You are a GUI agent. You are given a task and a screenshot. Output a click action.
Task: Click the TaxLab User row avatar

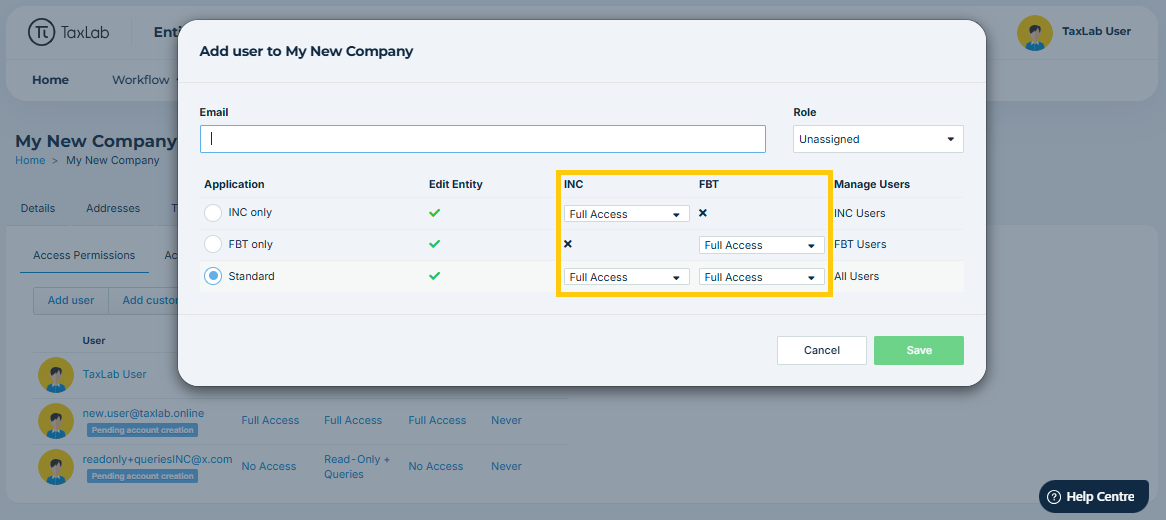tap(56, 374)
